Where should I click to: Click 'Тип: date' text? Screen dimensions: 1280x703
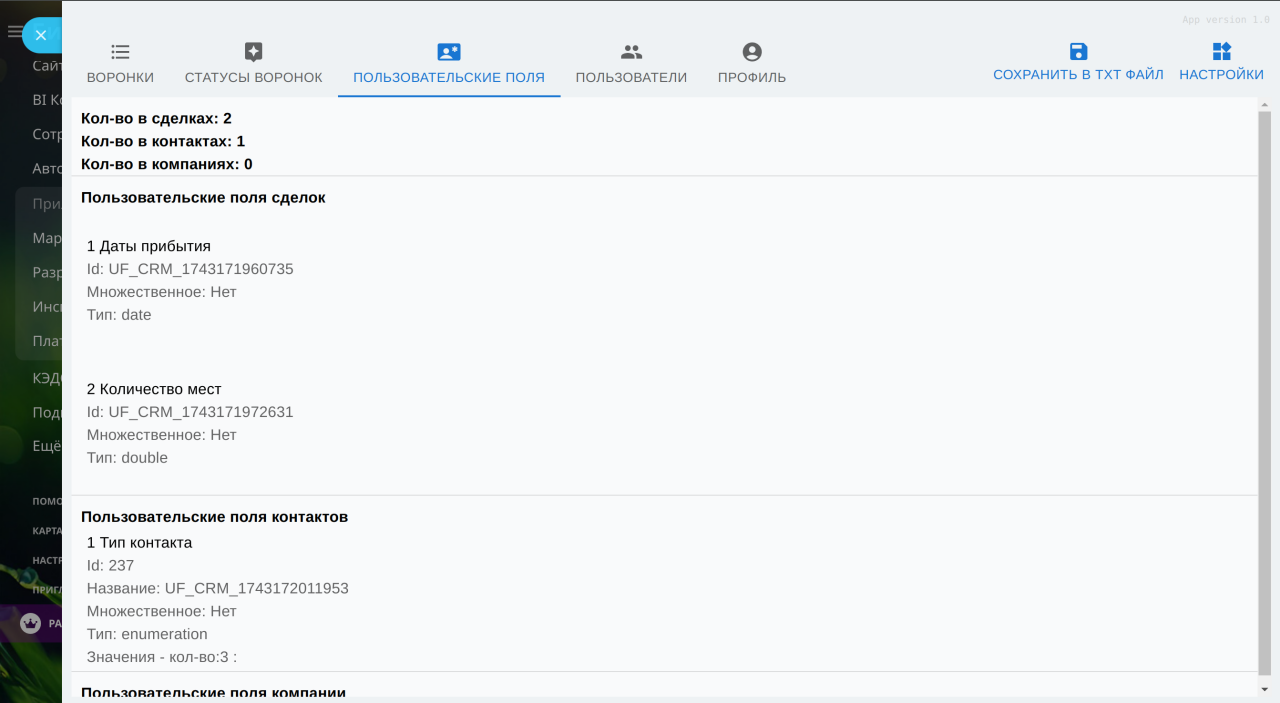pyautogui.click(x=119, y=315)
